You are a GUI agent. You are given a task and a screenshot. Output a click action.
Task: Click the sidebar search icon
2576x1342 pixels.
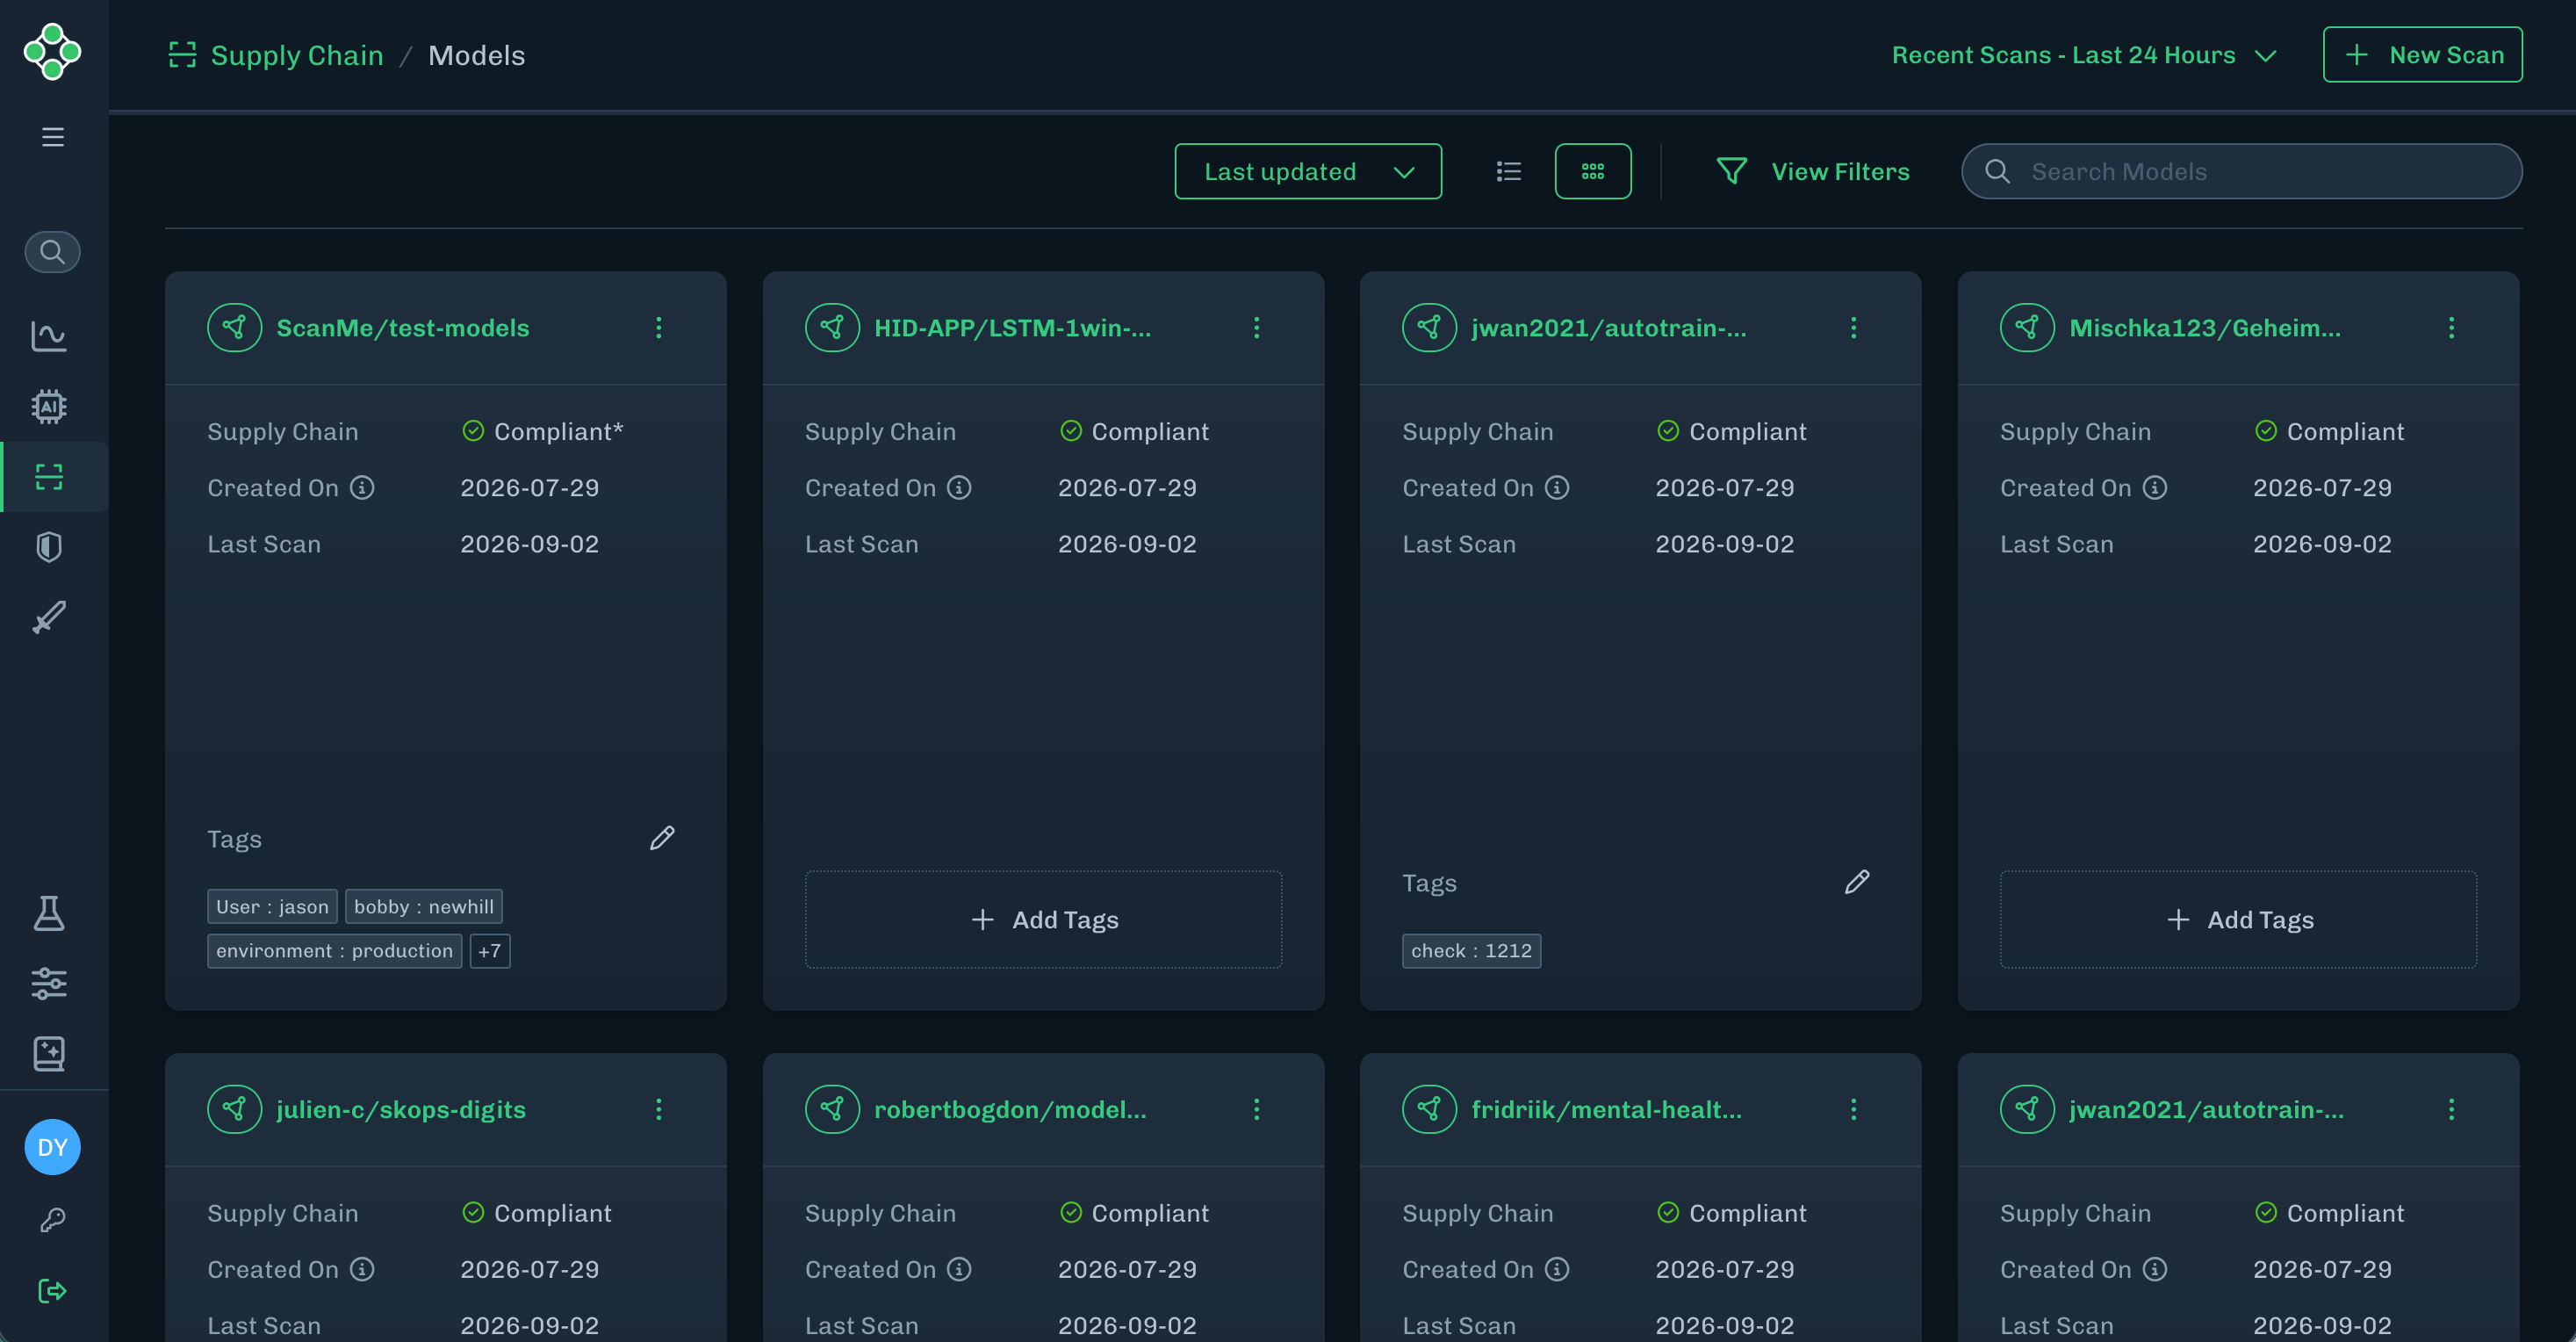53,252
